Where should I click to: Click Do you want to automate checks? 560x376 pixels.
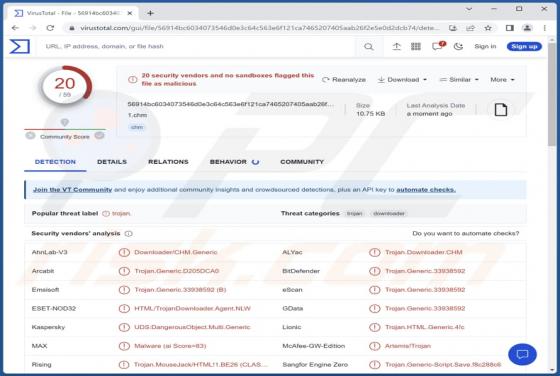pyautogui.click(x=465, y=234)
